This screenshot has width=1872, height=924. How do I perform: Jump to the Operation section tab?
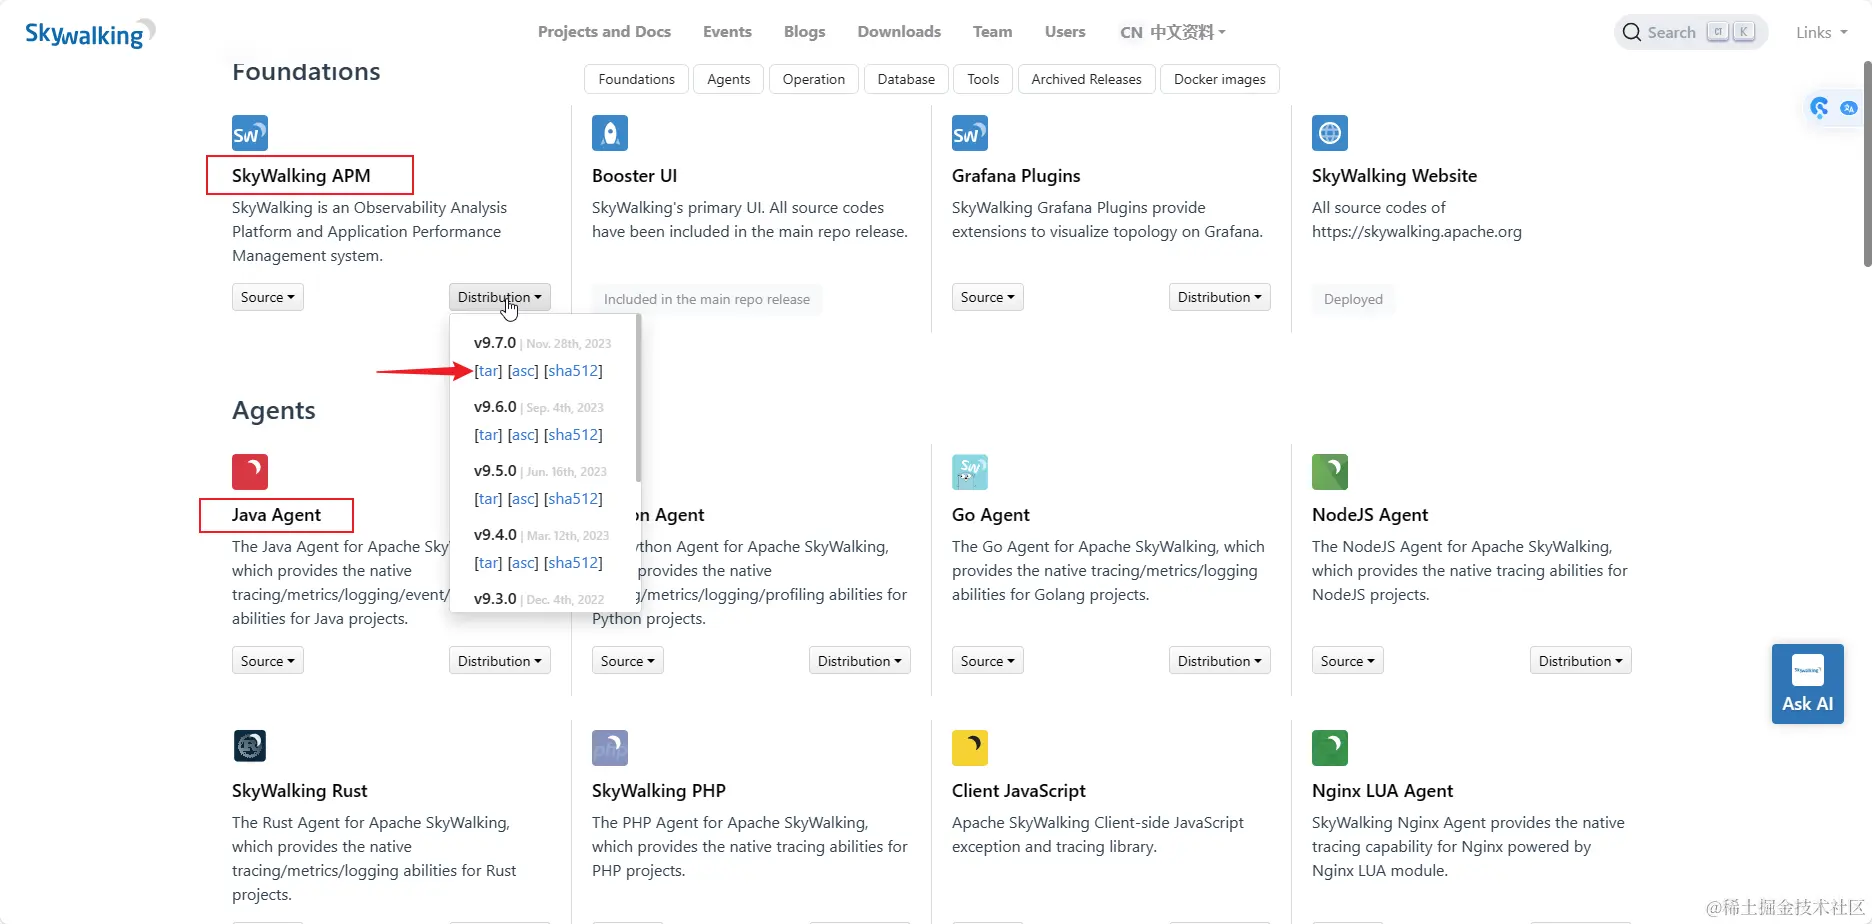click(x=814, y=79)
